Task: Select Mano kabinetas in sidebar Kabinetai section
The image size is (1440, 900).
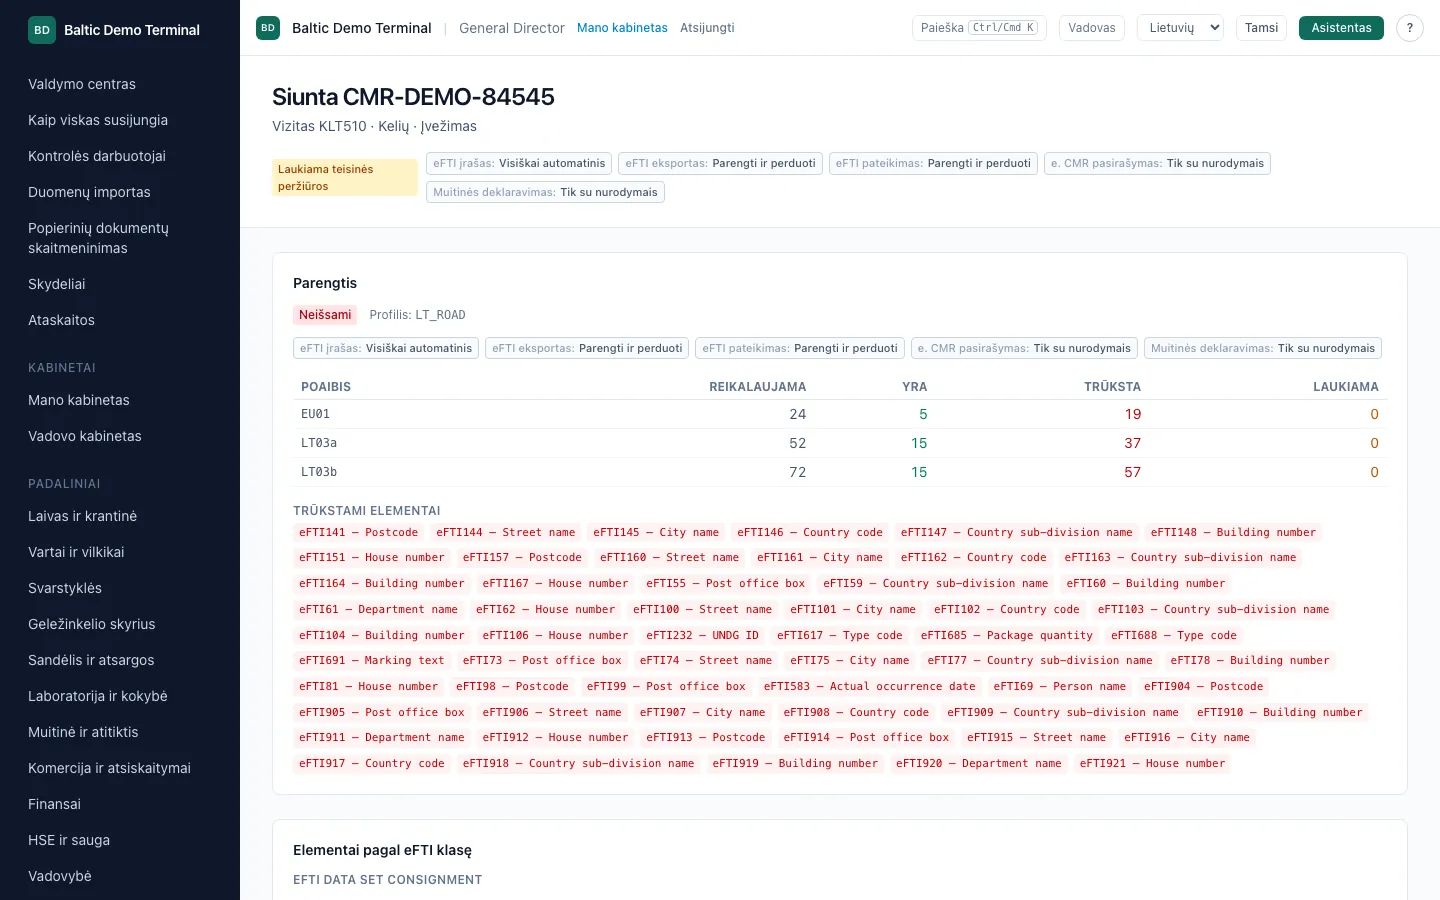Action: (x=79, y=400)
